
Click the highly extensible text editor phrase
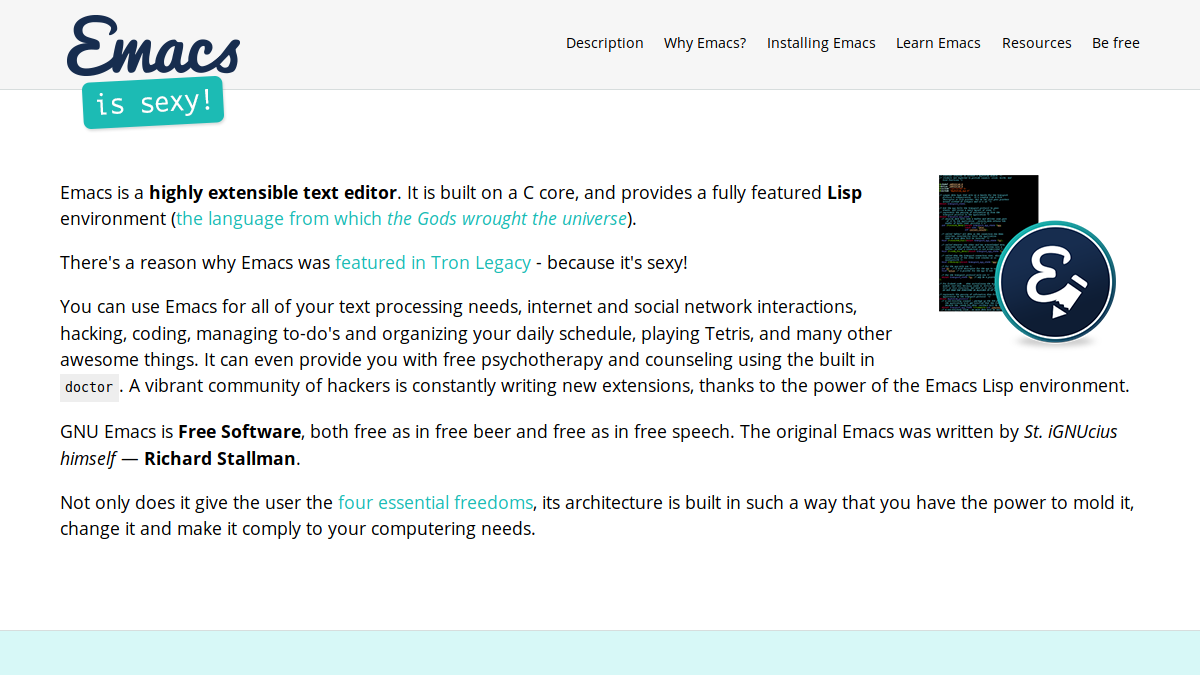click(274, 192)
